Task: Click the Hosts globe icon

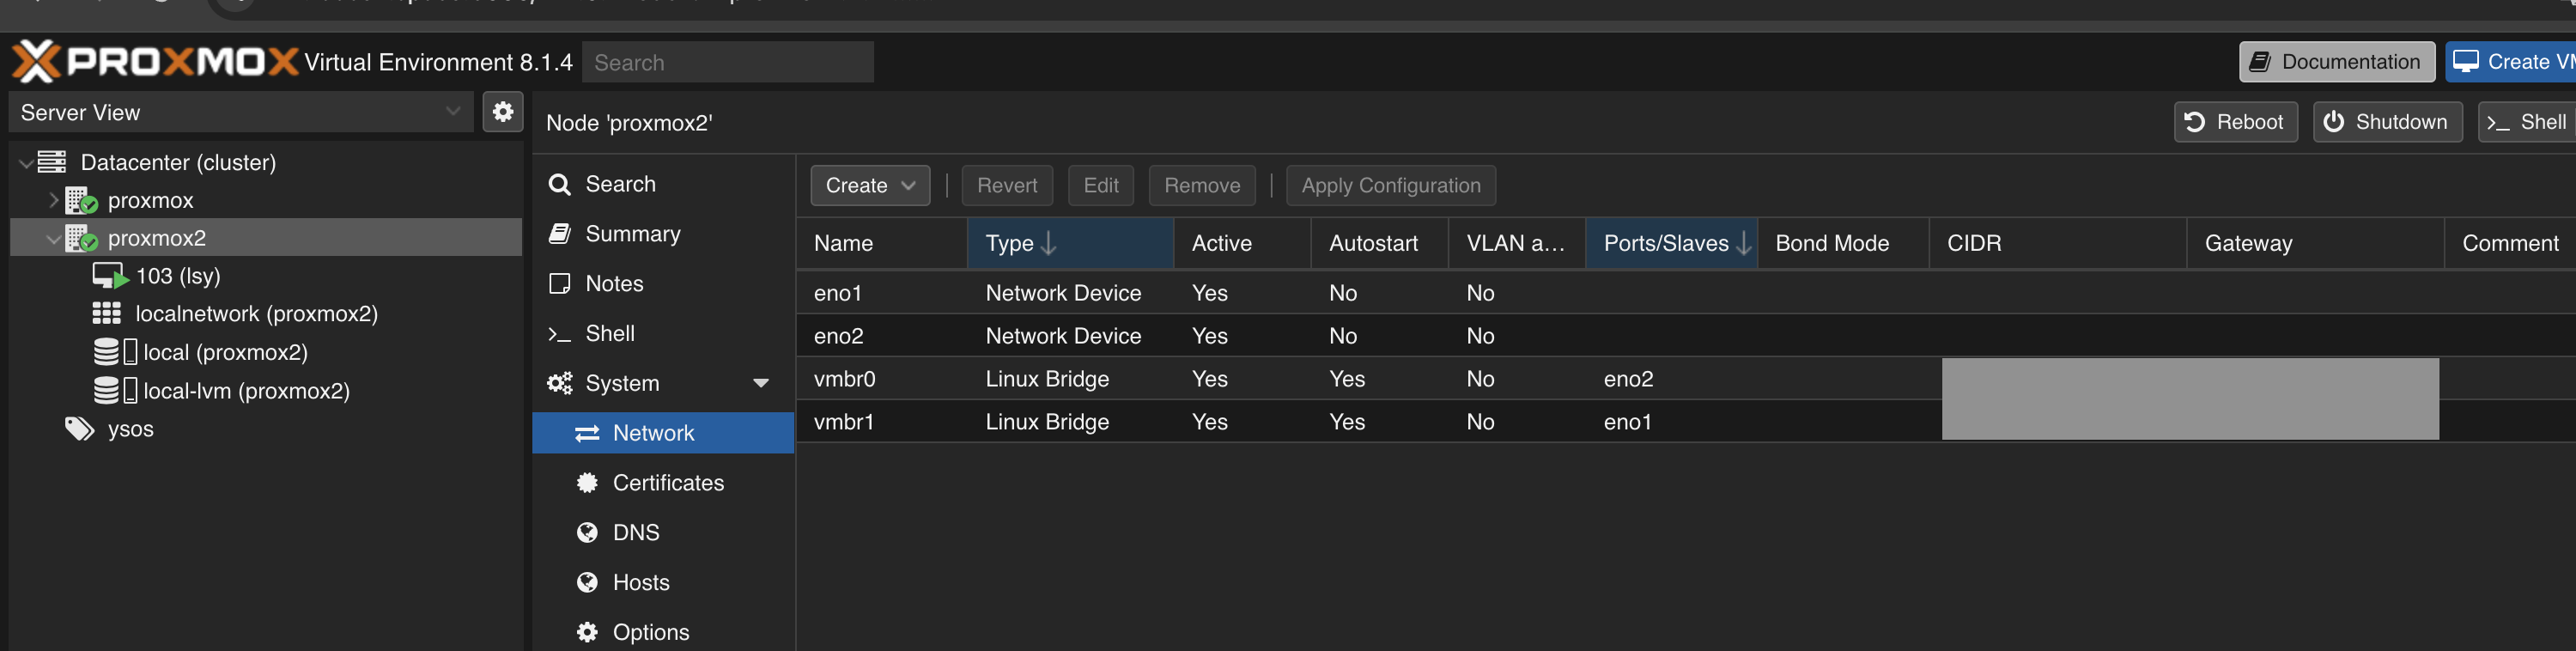Action: click(x=587, y=583)
